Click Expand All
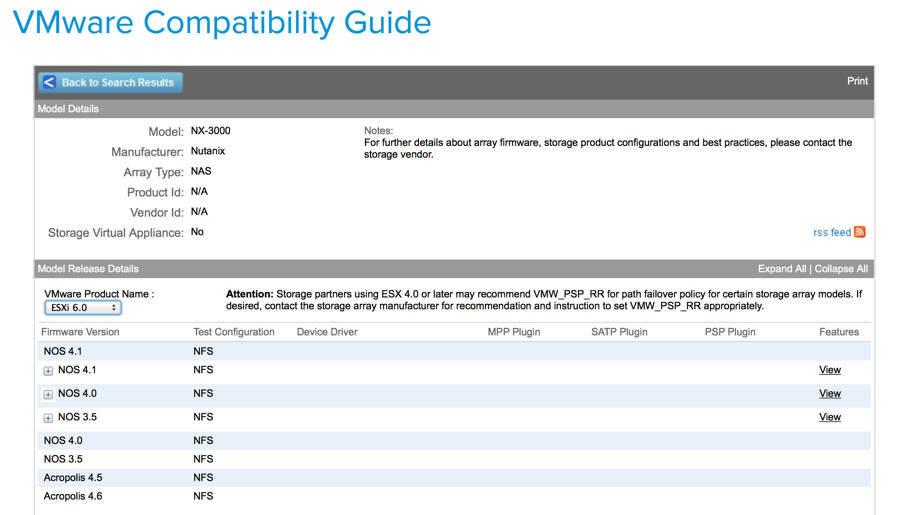Image resolution: width=900 pixels, height=515 pixels. [781, 269]
